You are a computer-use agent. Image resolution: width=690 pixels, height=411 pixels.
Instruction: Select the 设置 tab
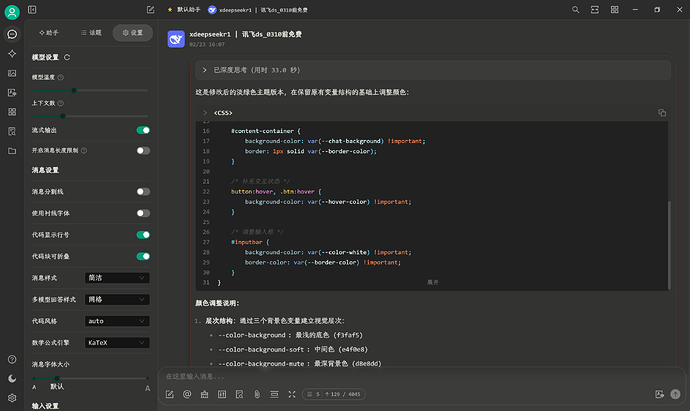(x=133, y=33)
